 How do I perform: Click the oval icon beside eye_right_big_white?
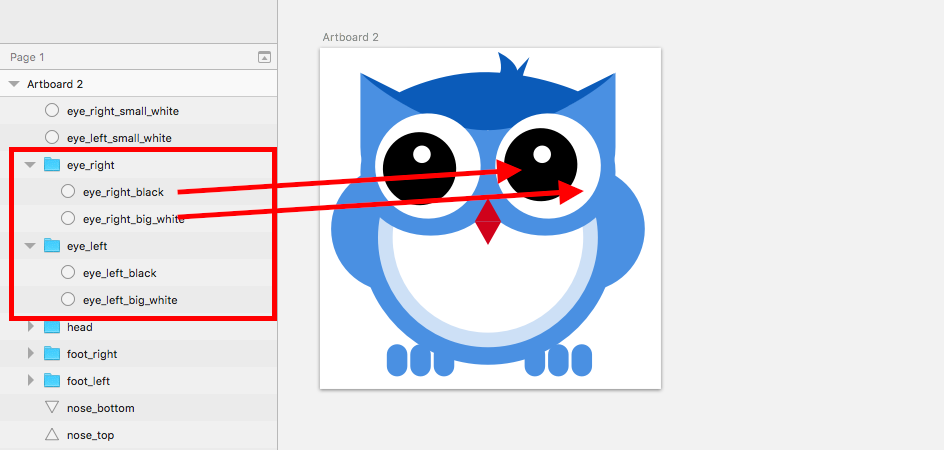[x=68, y=218]
